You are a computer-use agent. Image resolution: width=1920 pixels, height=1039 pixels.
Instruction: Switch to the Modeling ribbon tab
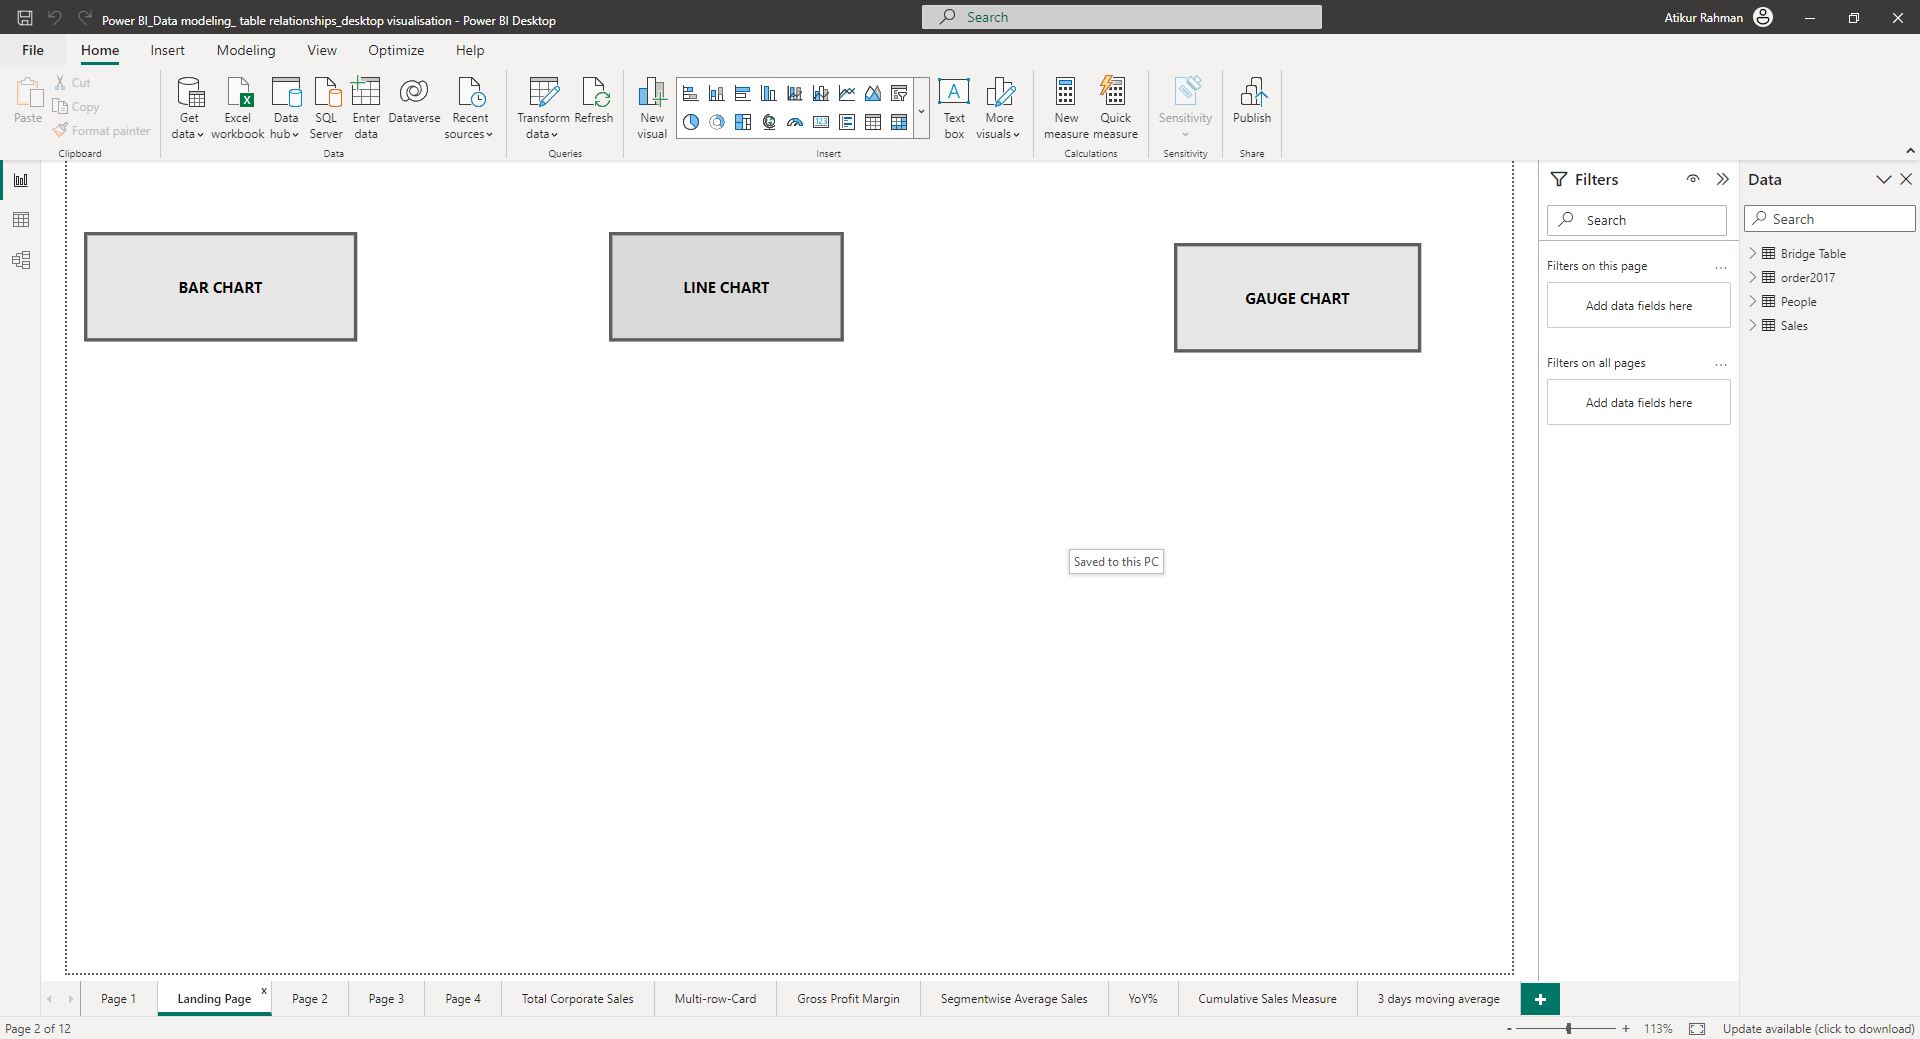pyautogui.click(x=245, y=50)
